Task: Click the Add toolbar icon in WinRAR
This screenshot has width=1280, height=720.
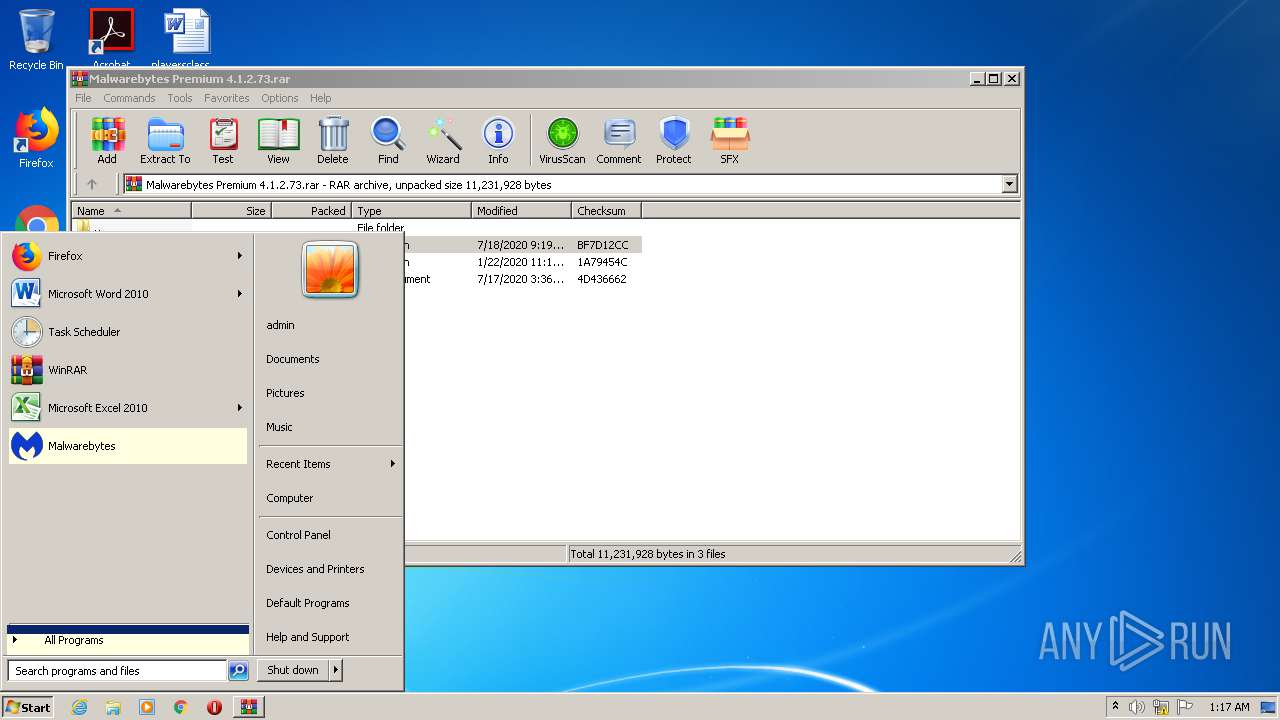Action: [107, 141]
